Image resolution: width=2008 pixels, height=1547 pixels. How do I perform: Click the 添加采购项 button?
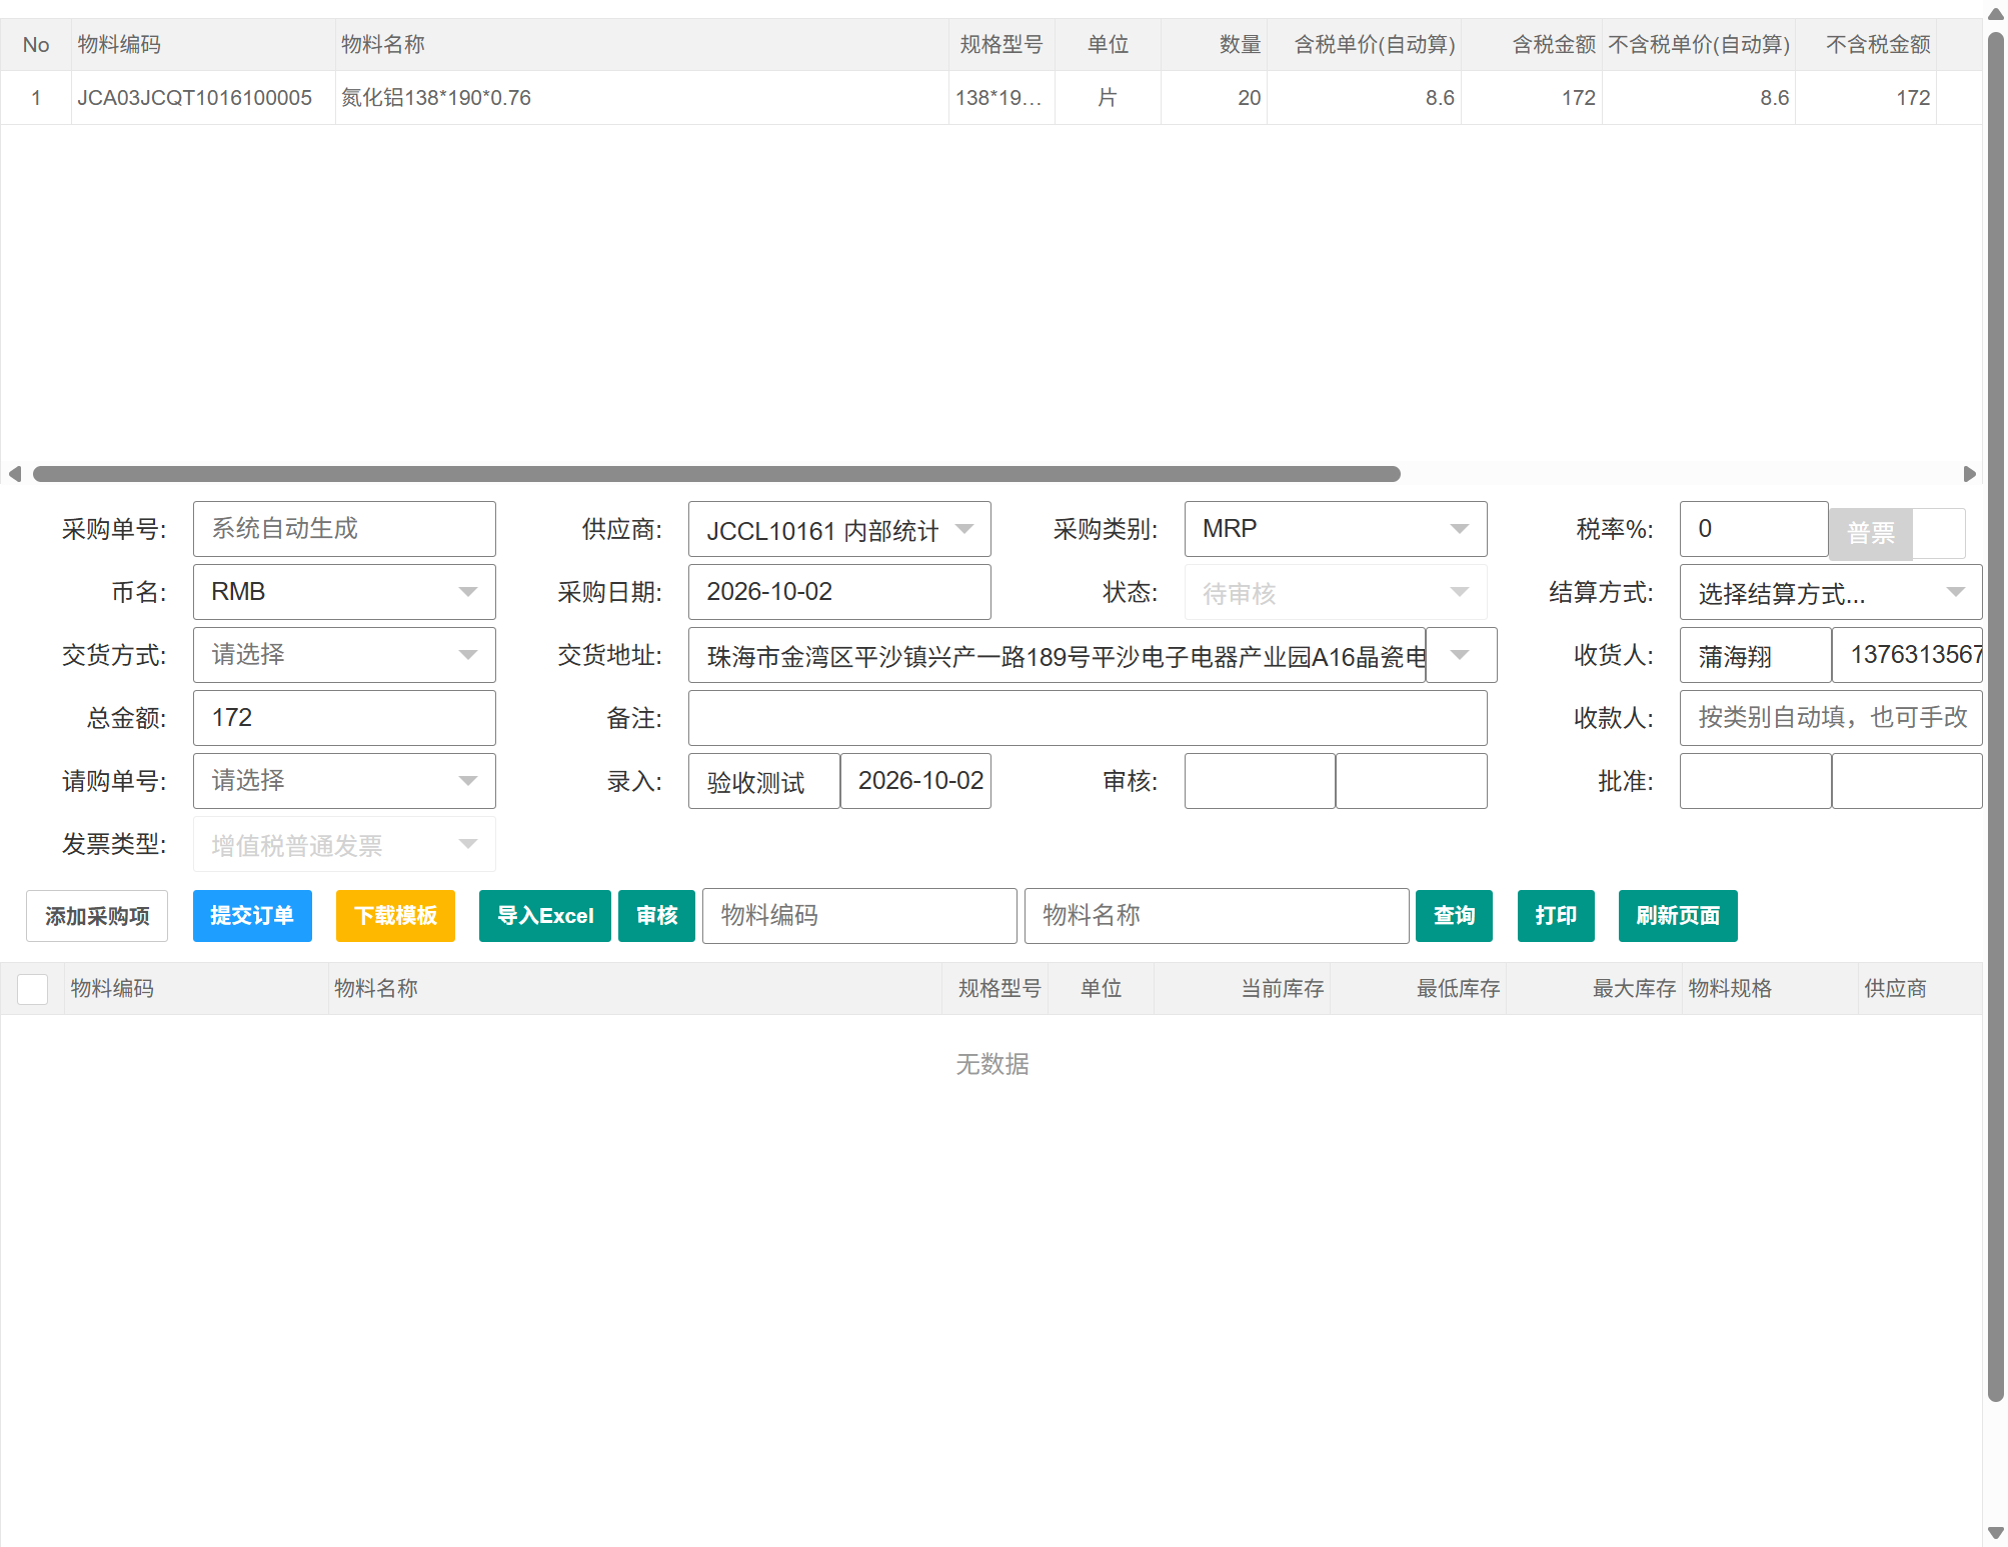pos(97,916)
